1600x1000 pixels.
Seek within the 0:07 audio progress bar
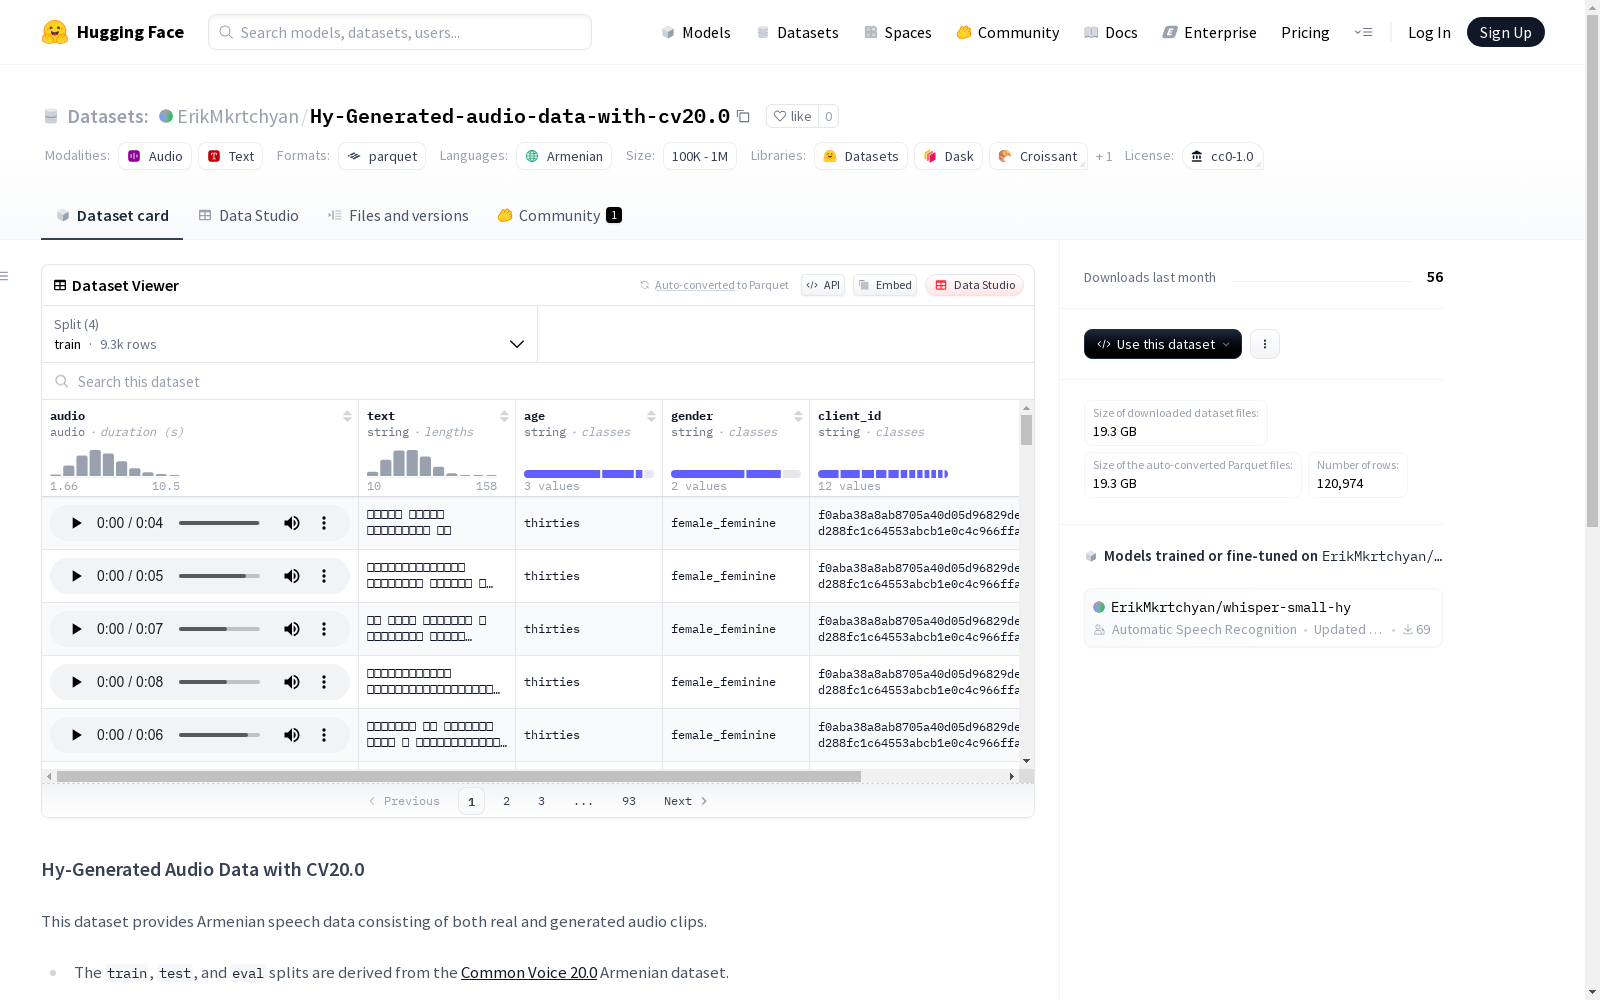tap(219, 629)
